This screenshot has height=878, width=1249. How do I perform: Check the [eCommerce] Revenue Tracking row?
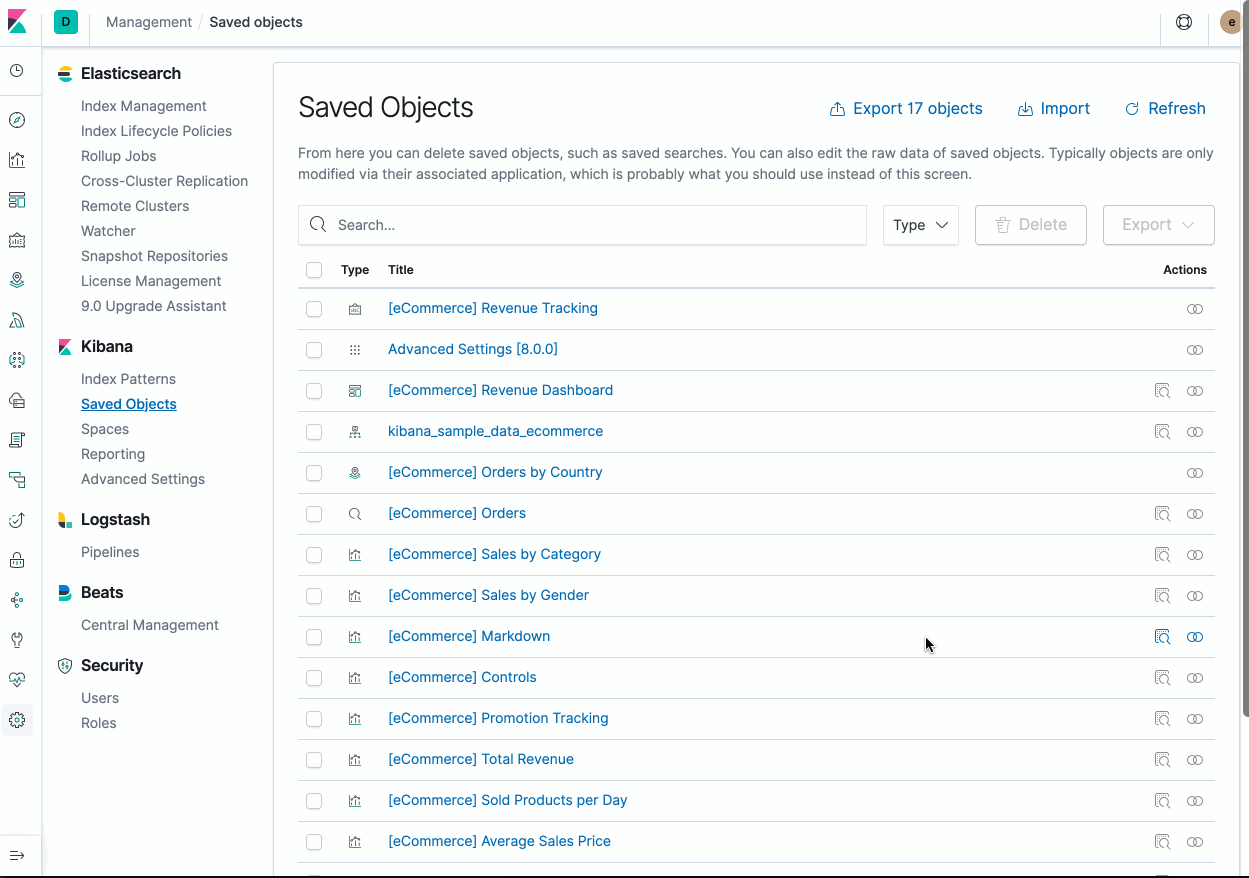[x=314, y=309]
